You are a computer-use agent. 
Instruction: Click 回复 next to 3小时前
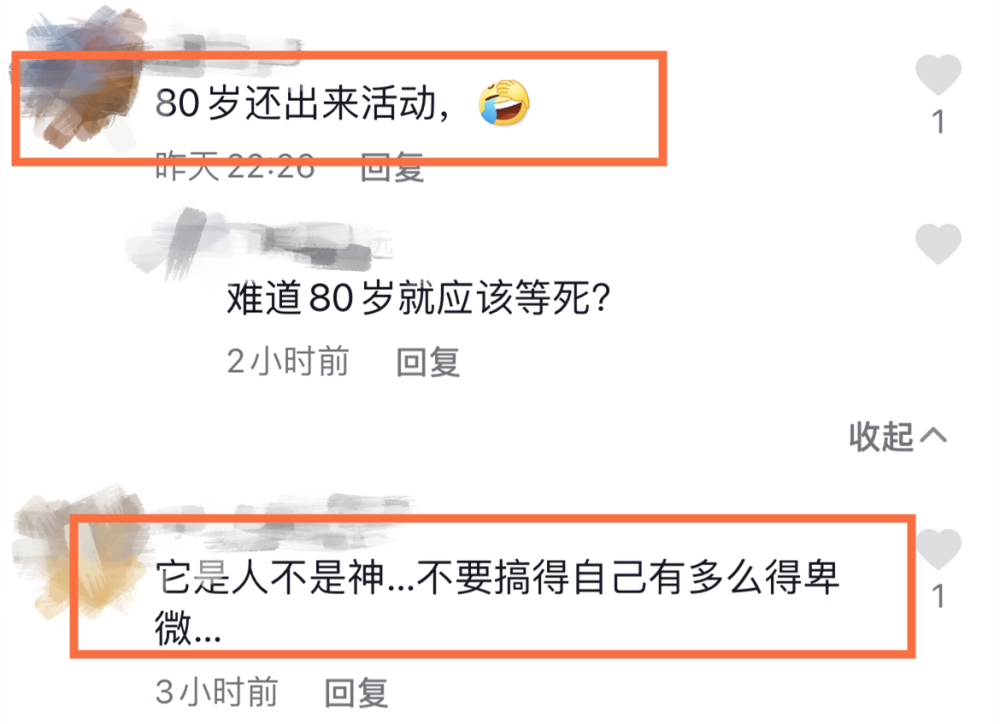357,693
